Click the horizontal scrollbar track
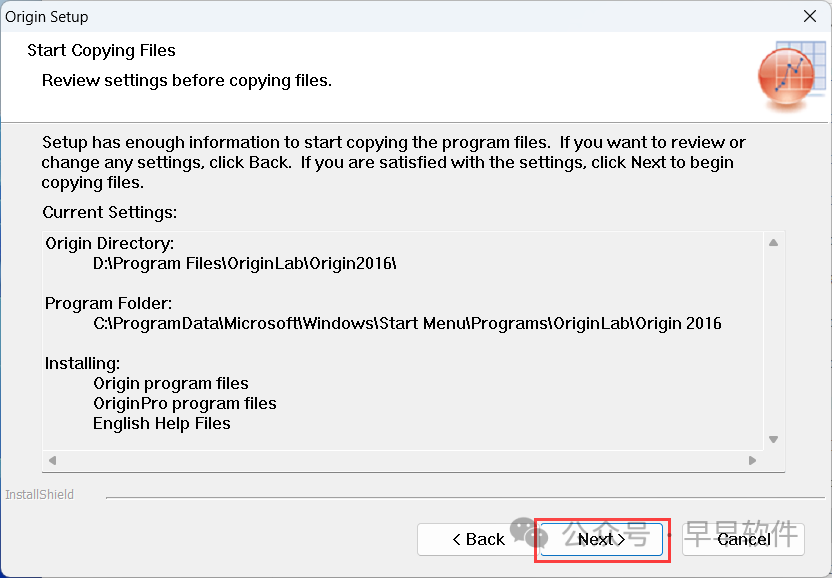This screenshot has height=578, width=832. 400,461
